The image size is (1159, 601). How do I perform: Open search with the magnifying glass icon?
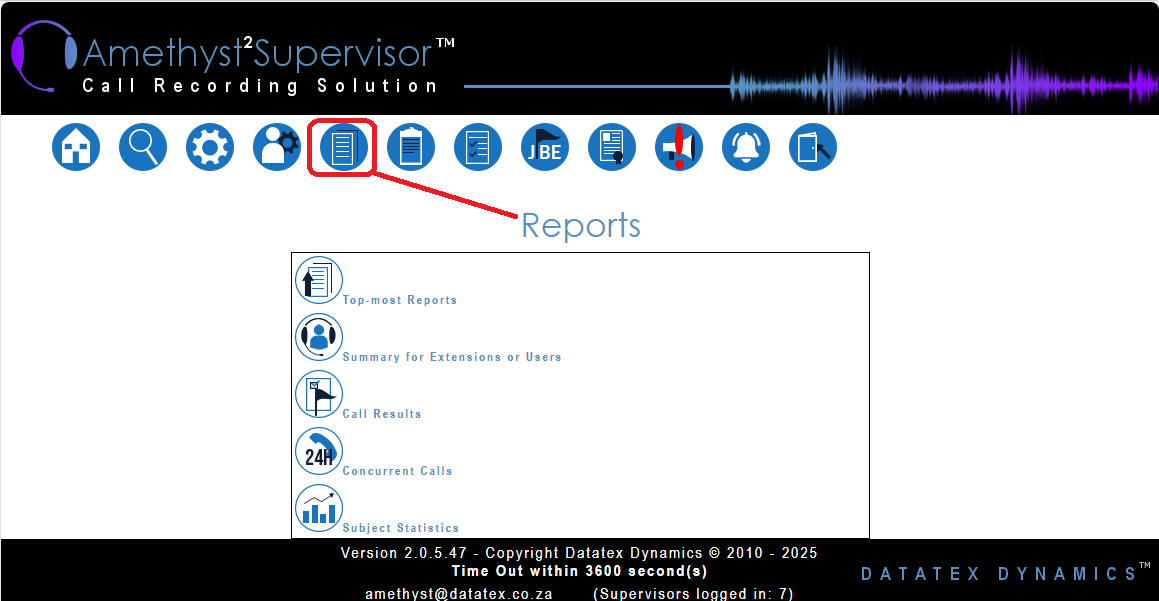(143, 148)
